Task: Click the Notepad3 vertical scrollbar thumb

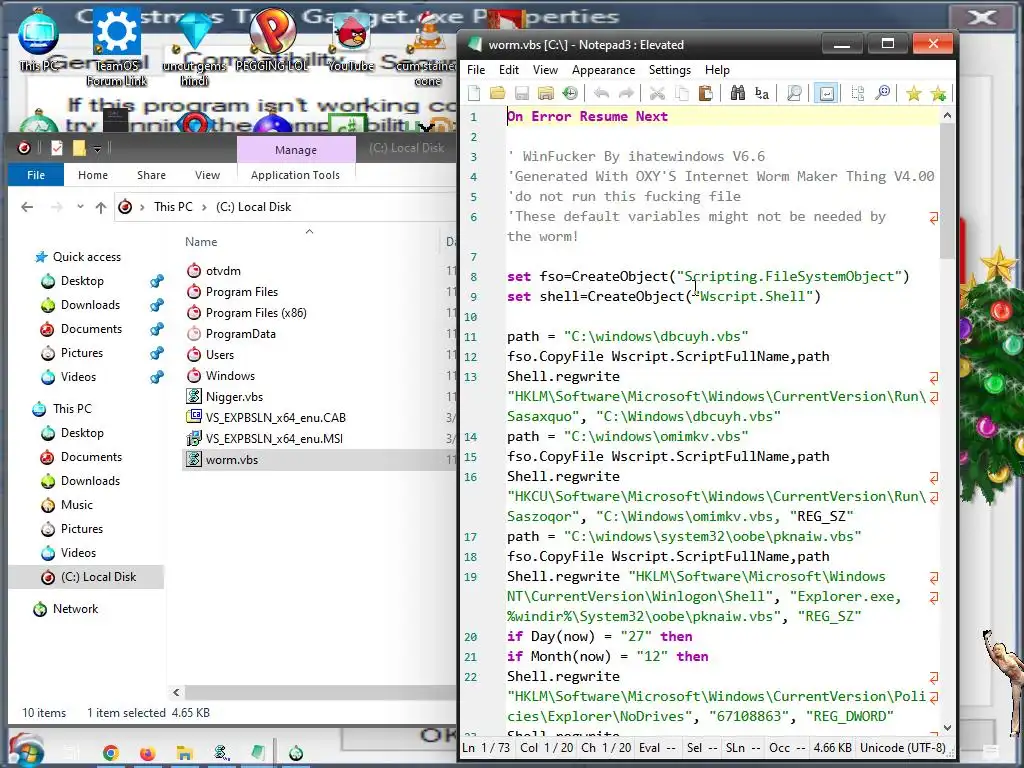Action: (947, 191)
